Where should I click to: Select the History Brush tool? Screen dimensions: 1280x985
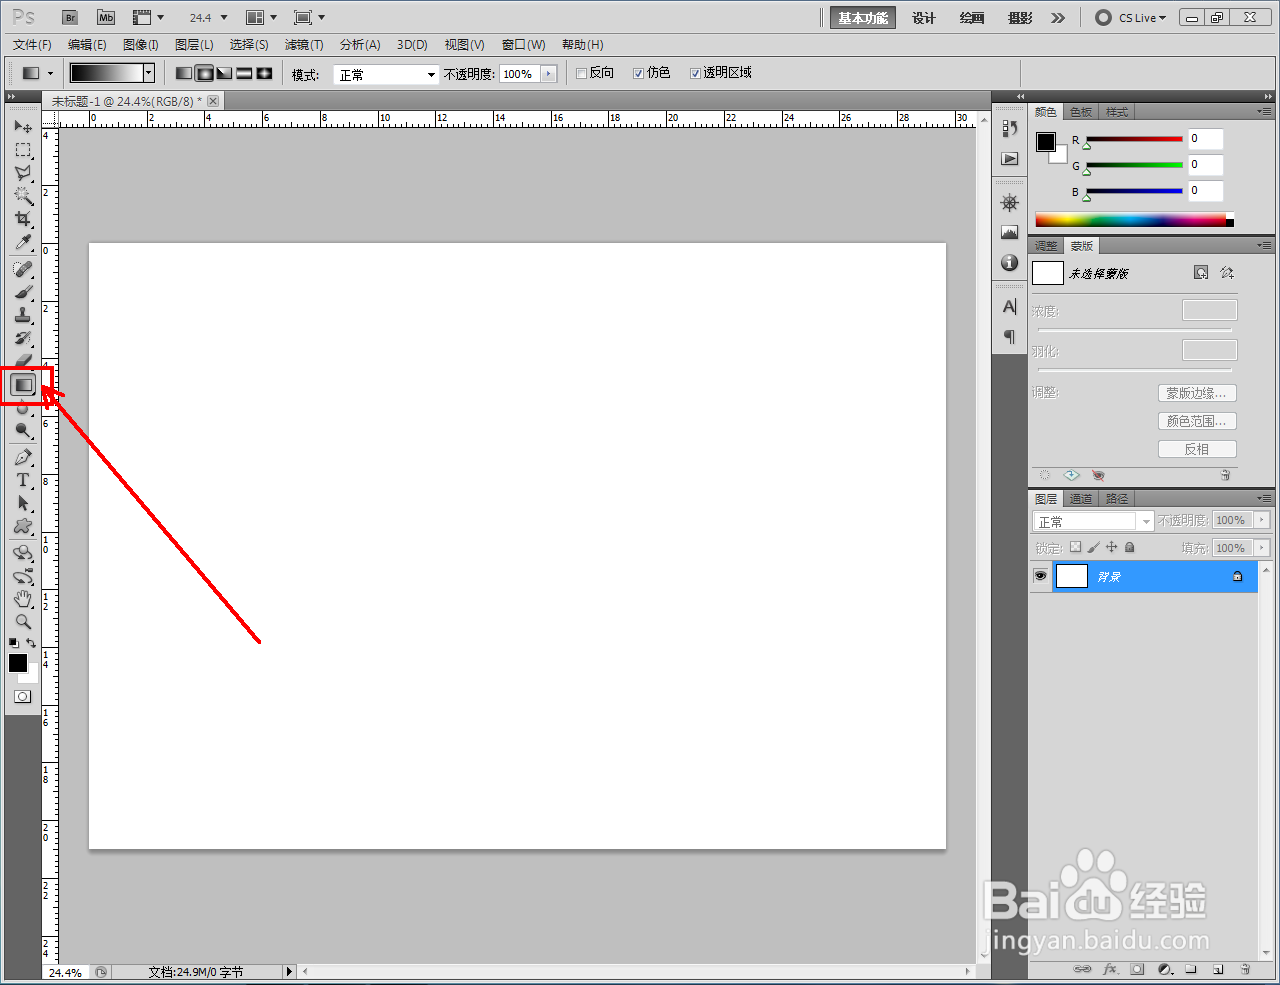(23, 338)
